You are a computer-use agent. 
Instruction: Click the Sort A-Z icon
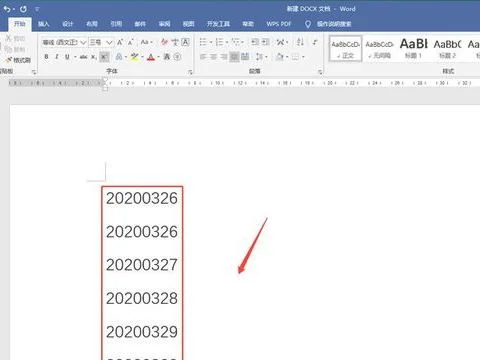pyautogui.click(x=300, y=42)
